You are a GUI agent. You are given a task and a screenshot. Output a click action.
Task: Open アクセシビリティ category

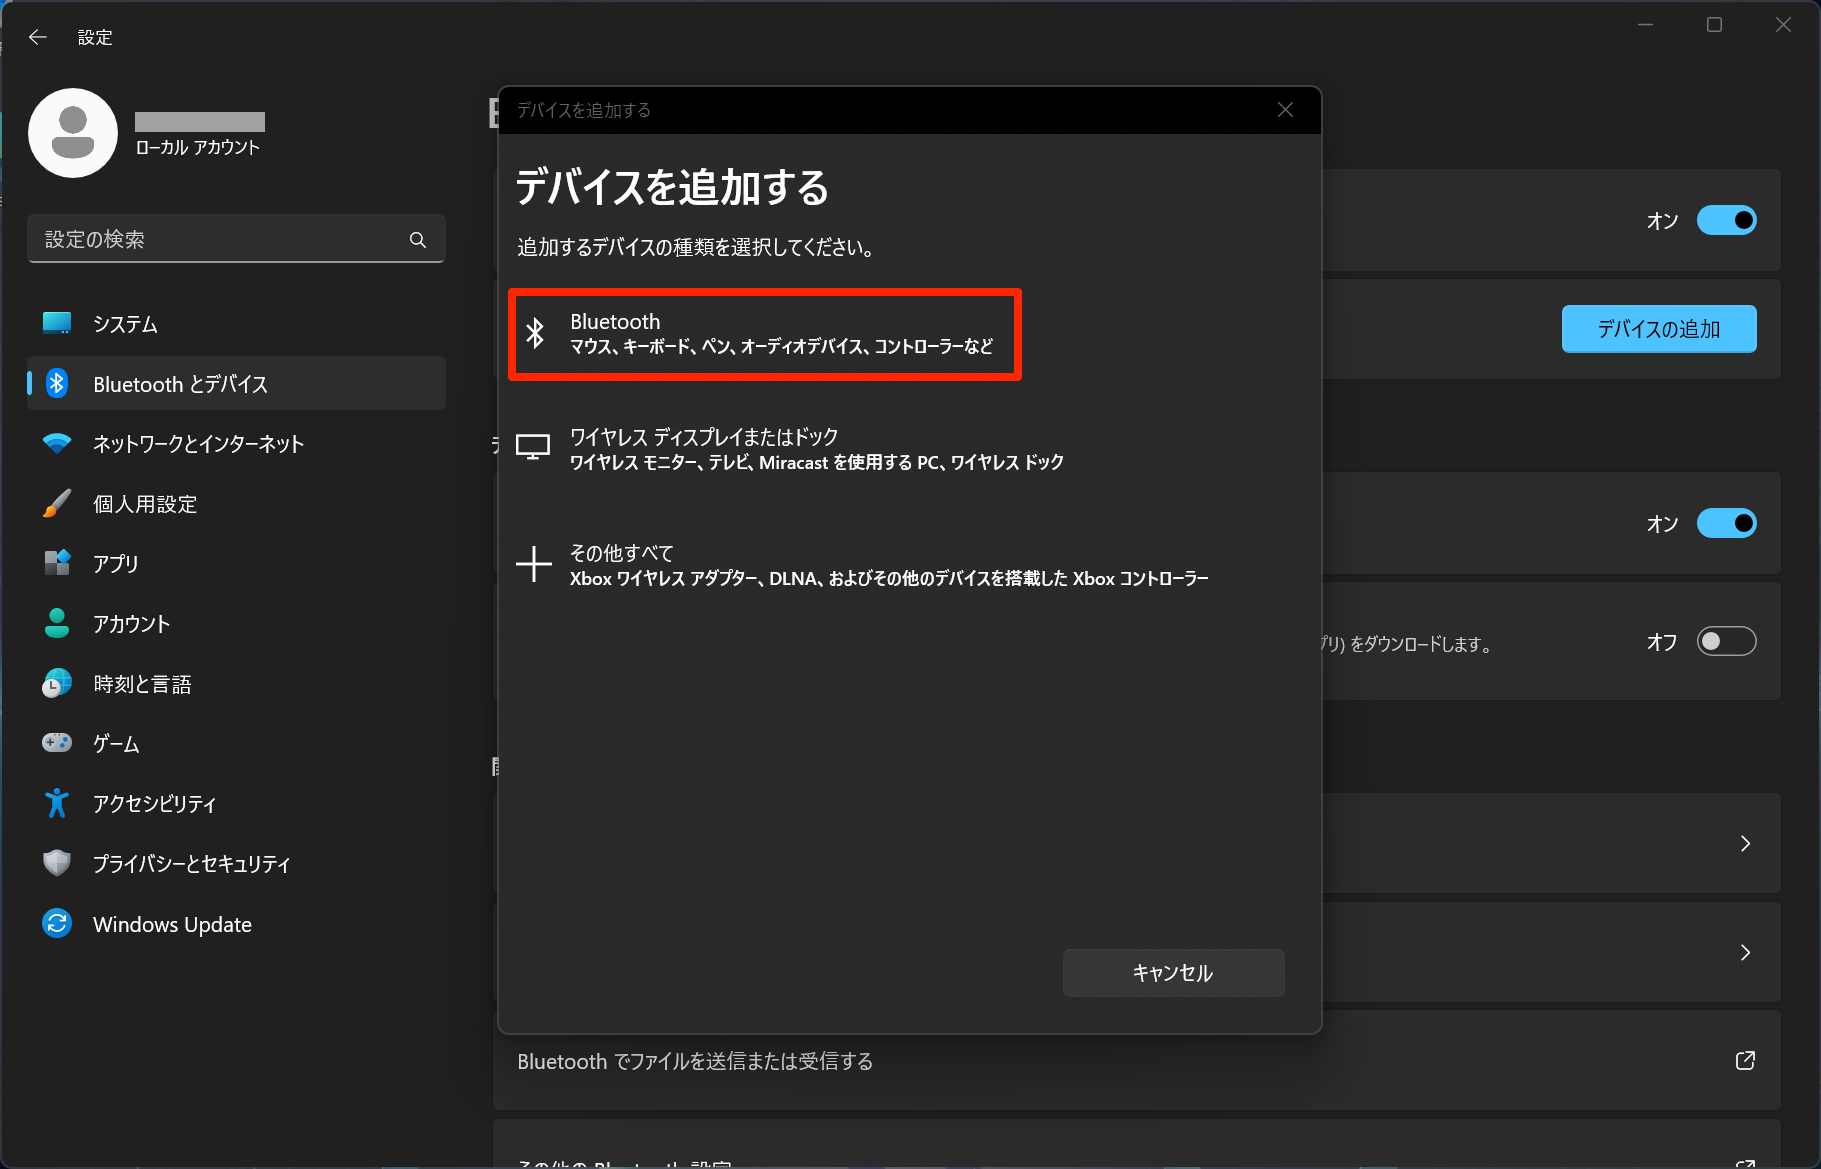[x=236, y=803]
